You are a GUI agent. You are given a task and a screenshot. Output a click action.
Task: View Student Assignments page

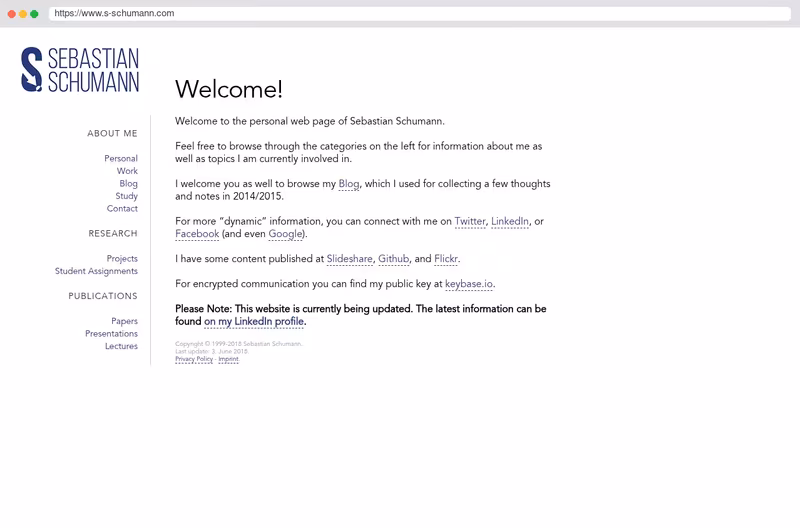pos(96,271)
